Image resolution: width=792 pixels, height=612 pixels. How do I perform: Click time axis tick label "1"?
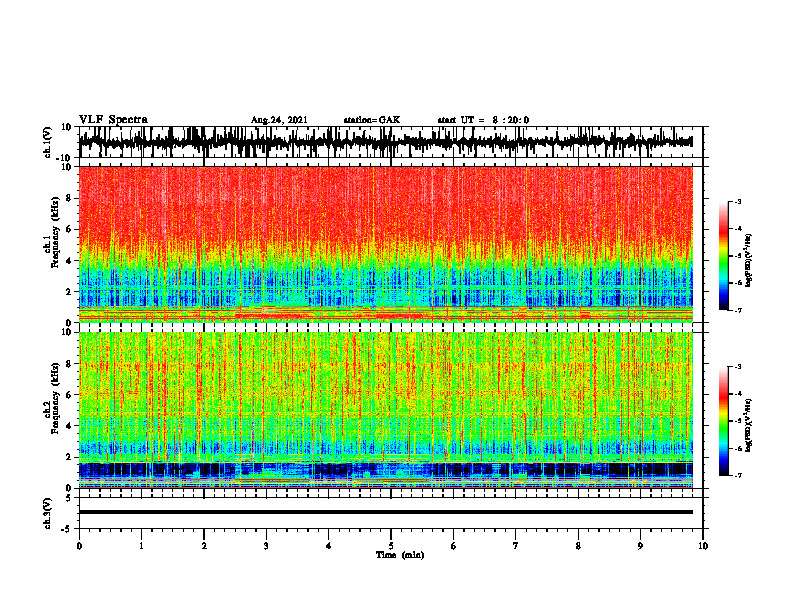tap(141, 546)
